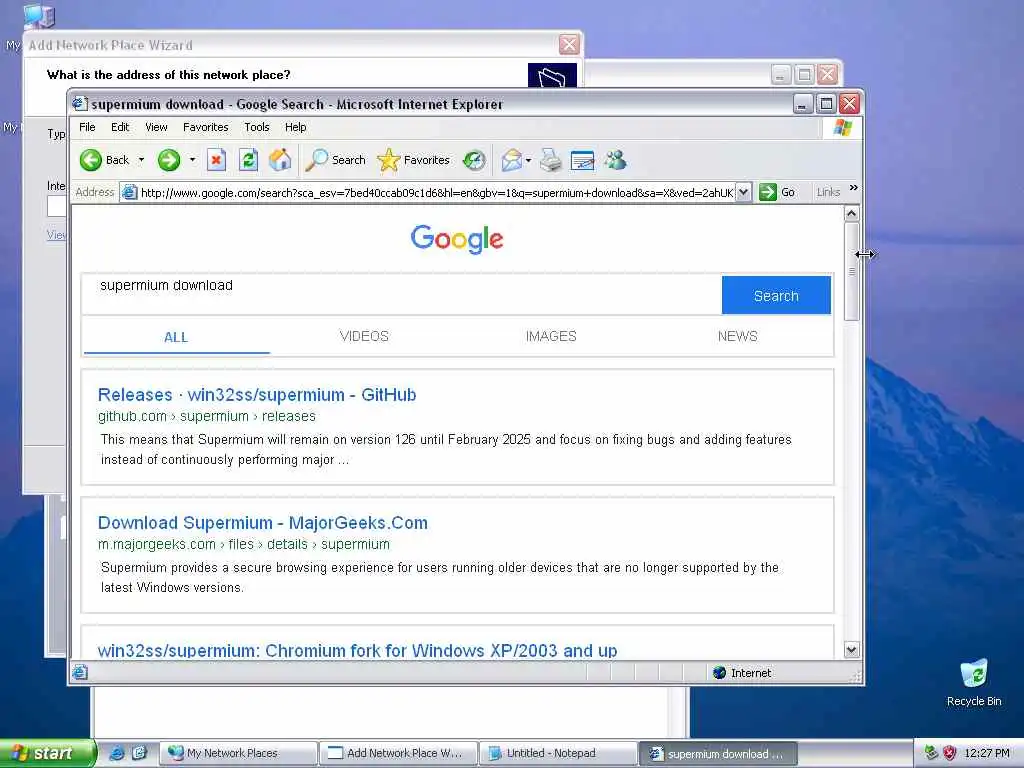
Task: Click the status bar page icon
Action: tap(80, 672)
